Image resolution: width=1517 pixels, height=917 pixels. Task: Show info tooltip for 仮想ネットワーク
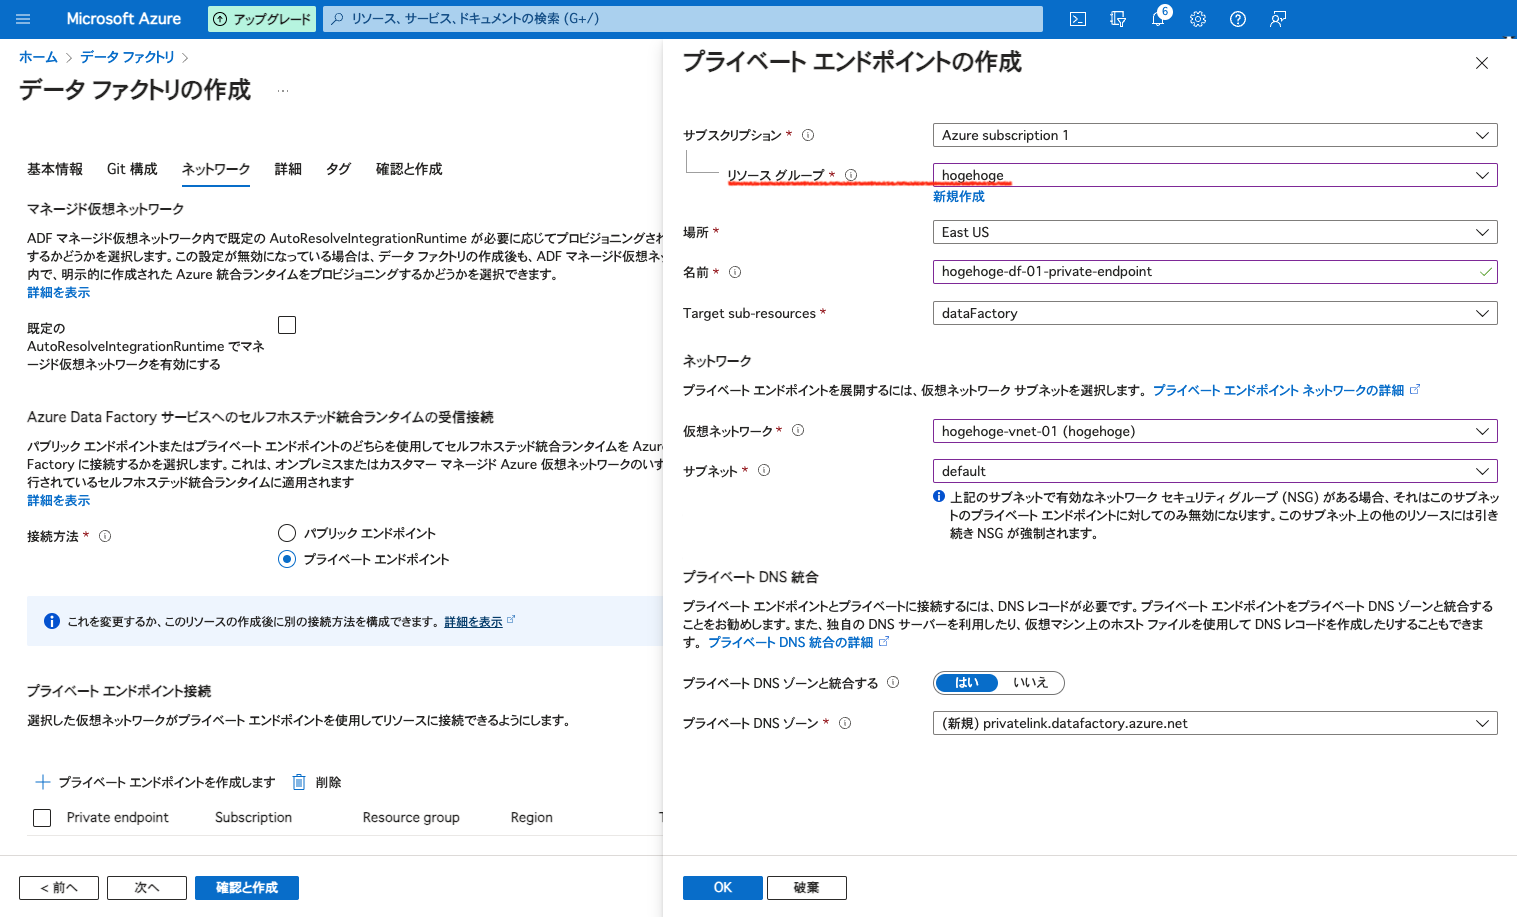798,431
